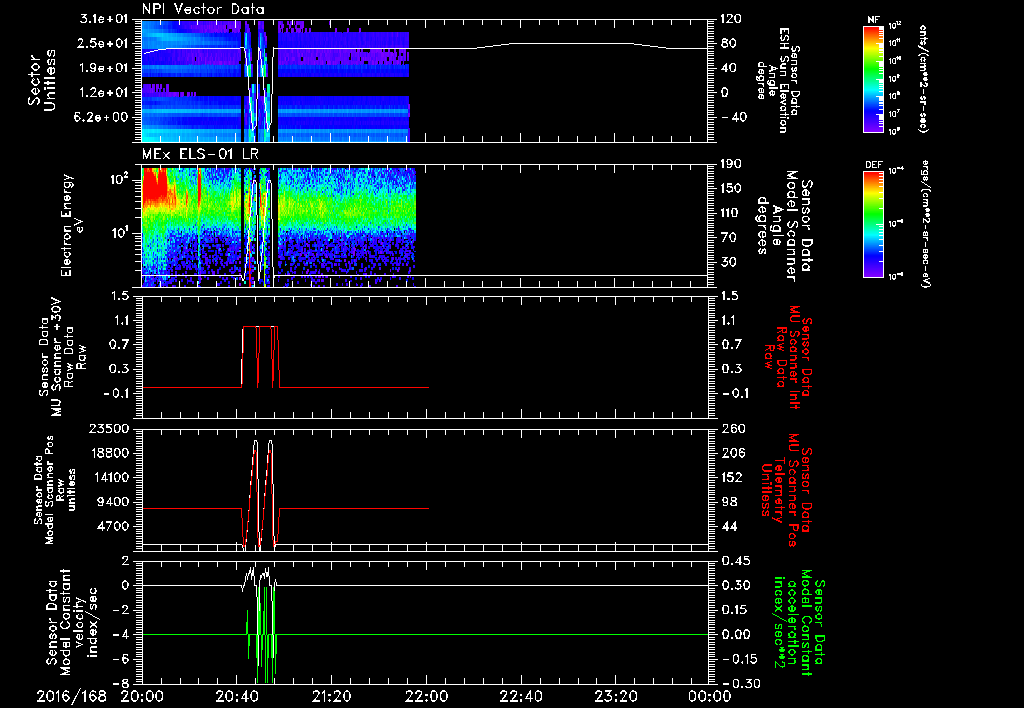Click the 120 degree elevation tick label
Image resolution: width=1024 pixels, height=708 pixels.
click(x=731, y=19)
